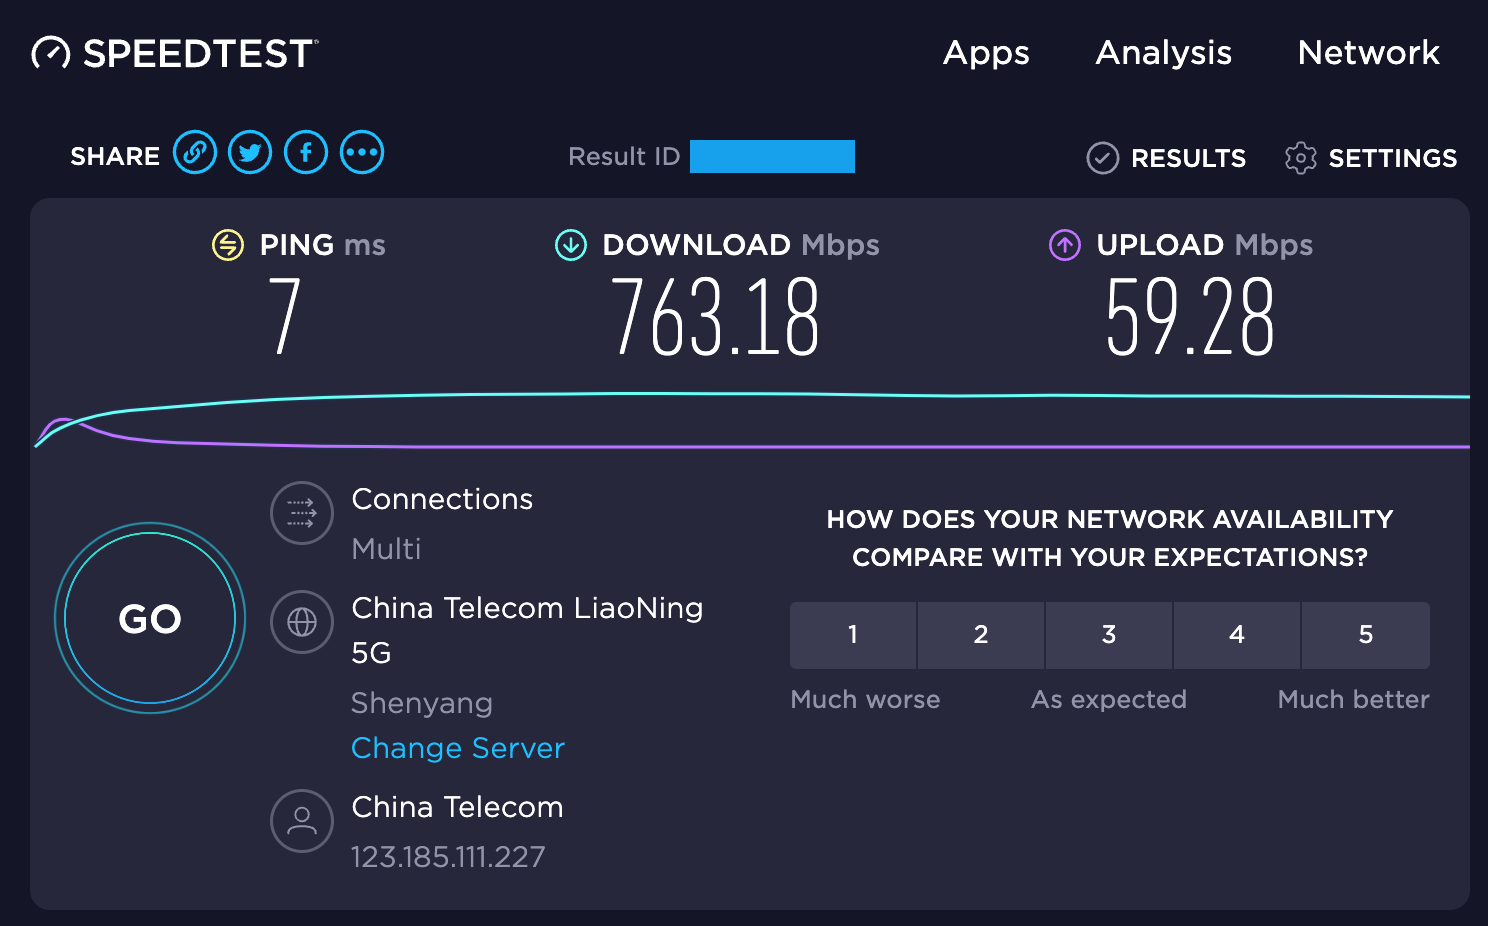
Task: Click the download arrow icon
Action: pyautogui.click(x=571, y=244)
